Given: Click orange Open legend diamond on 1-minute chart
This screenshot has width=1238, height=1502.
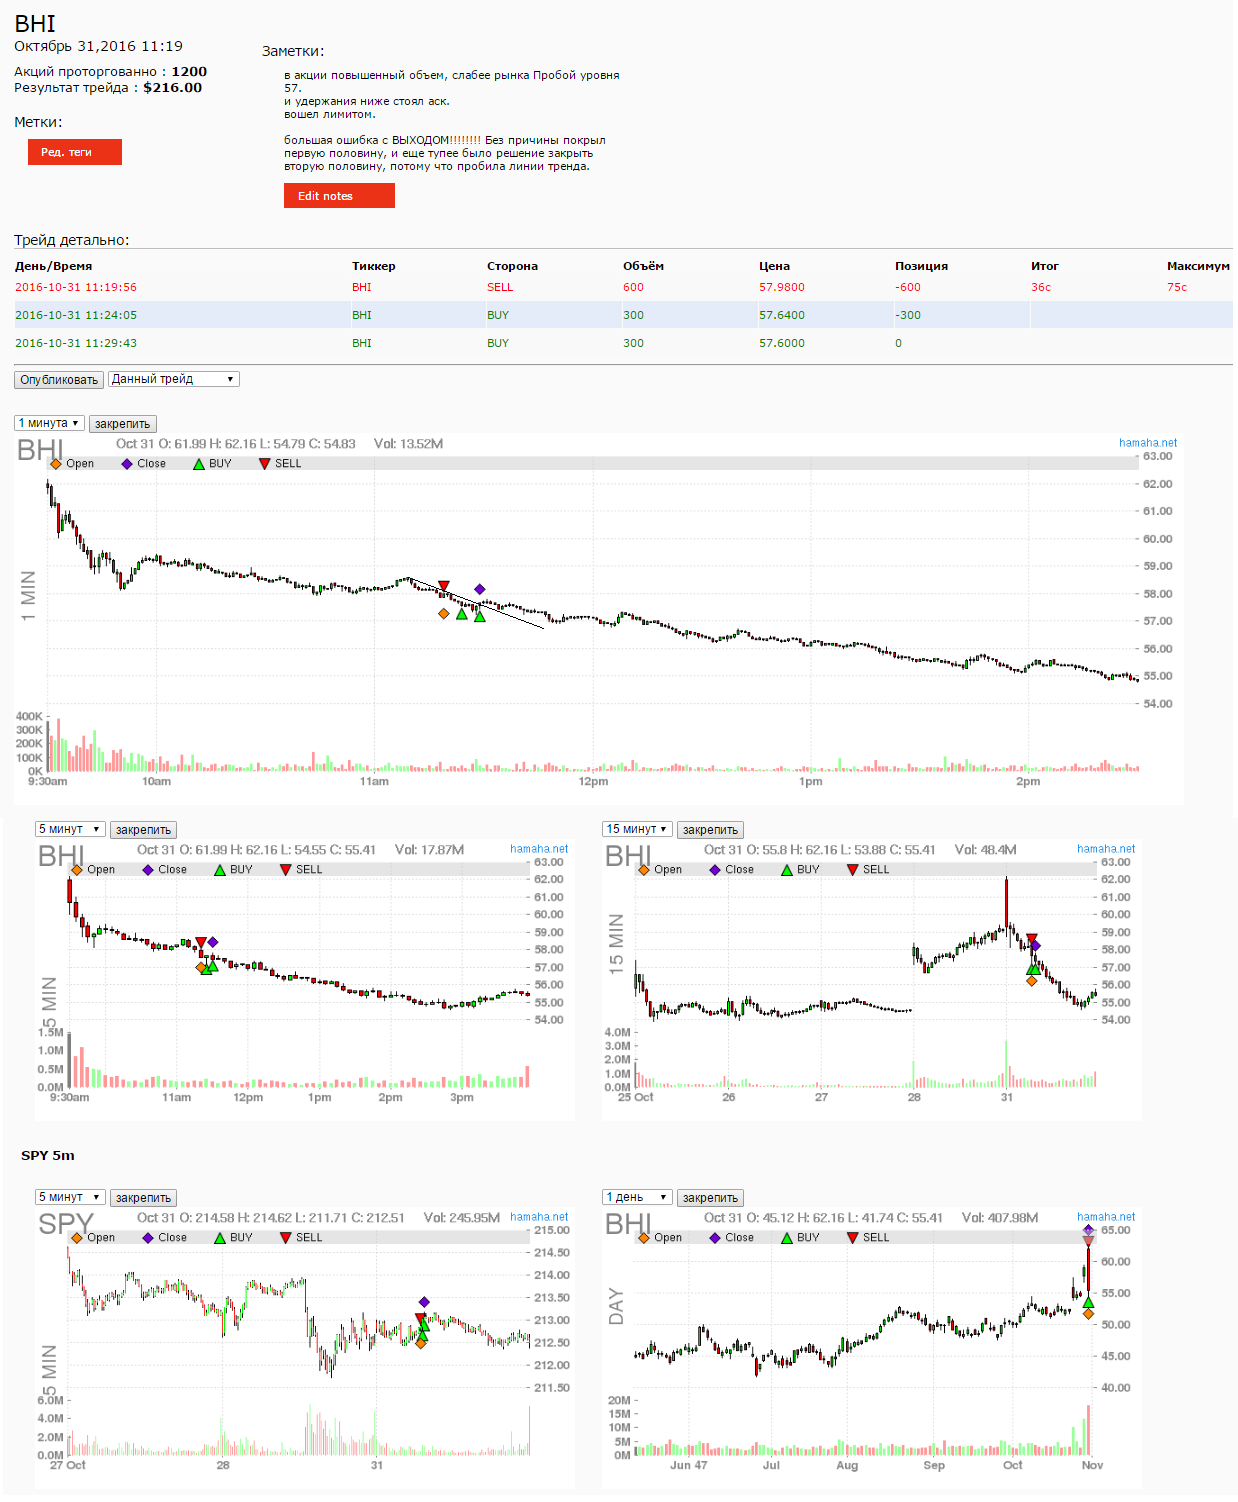Looking at the screenshot, I should 56,464.
